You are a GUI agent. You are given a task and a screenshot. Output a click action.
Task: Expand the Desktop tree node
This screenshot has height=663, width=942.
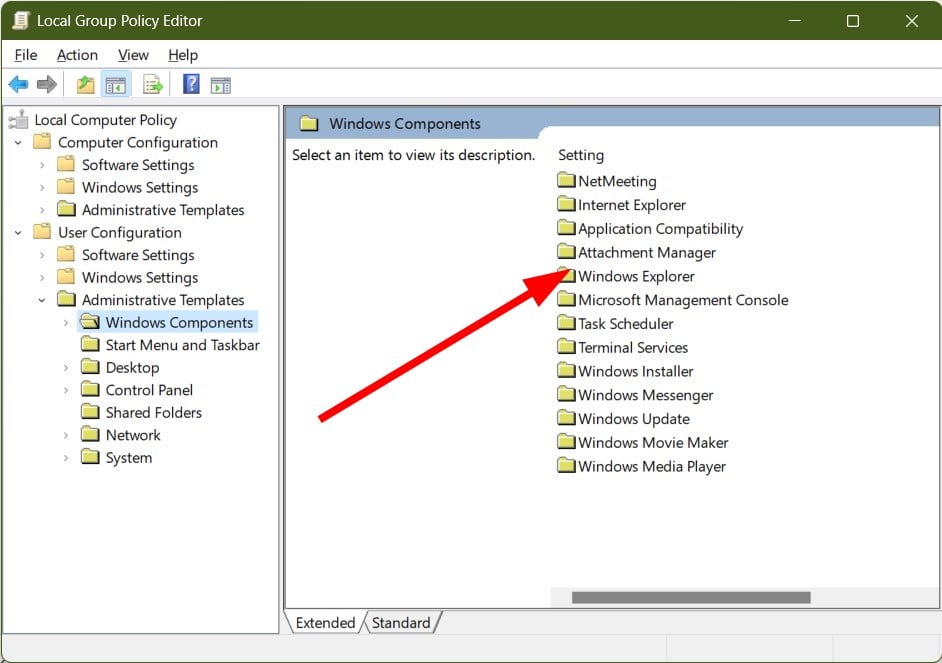(x=66, y=367)
